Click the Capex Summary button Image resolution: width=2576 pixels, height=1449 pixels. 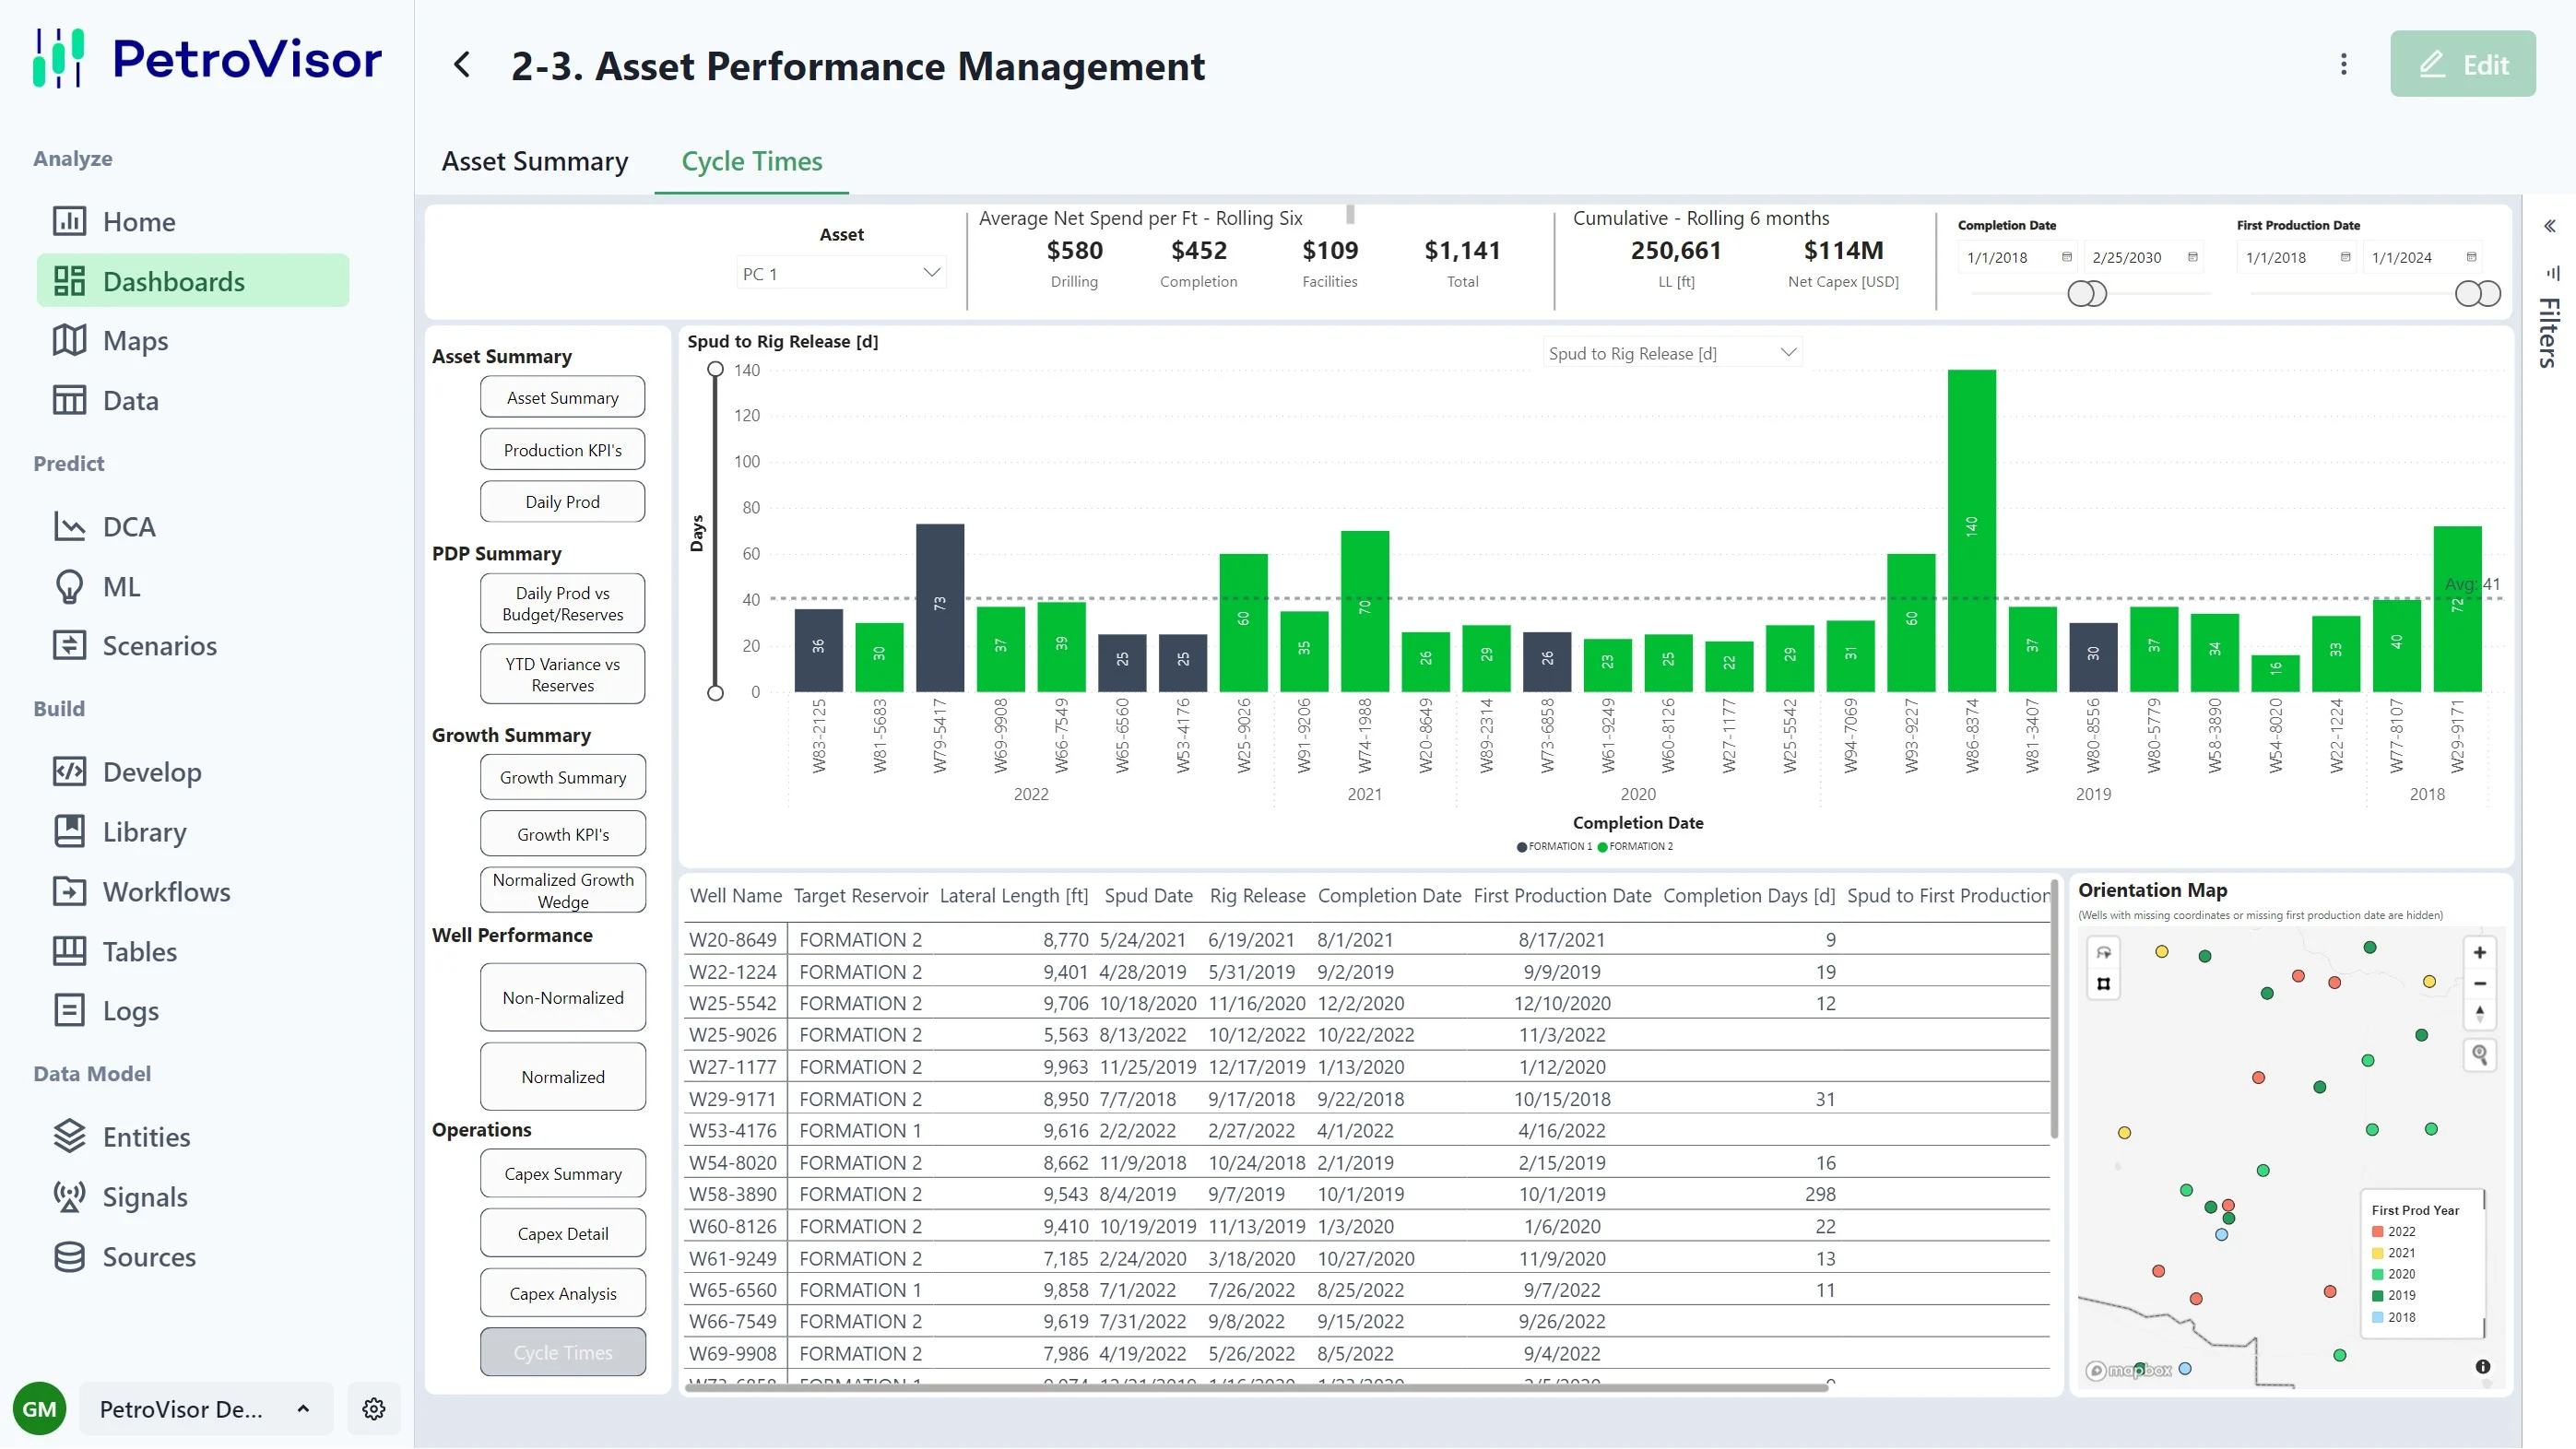pos(562,1174)
